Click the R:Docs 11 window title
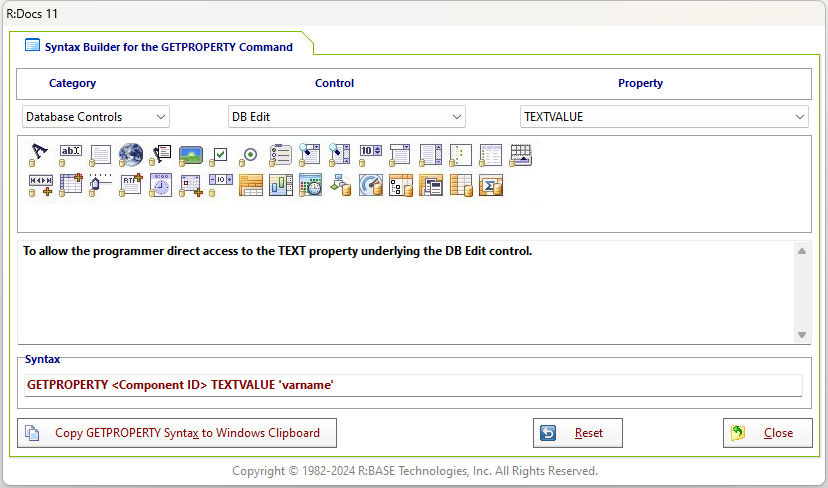Image resolution: width=828 pixels, height=488 pixels. click(32, 13)
